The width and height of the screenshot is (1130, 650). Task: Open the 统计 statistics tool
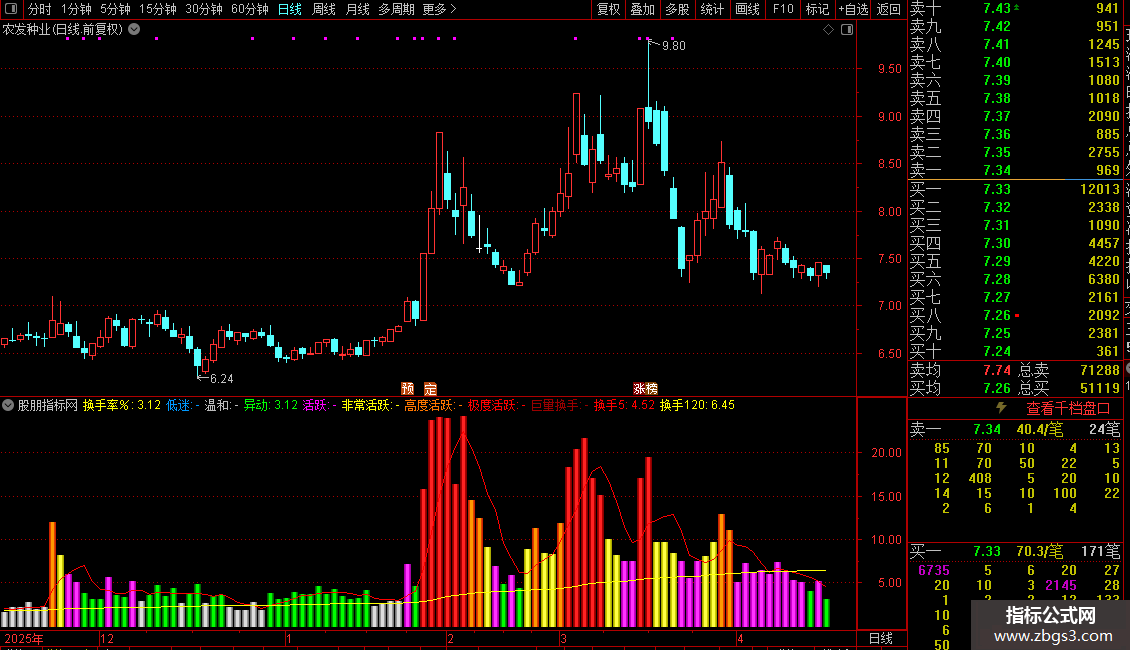click(x=712, y=9)
